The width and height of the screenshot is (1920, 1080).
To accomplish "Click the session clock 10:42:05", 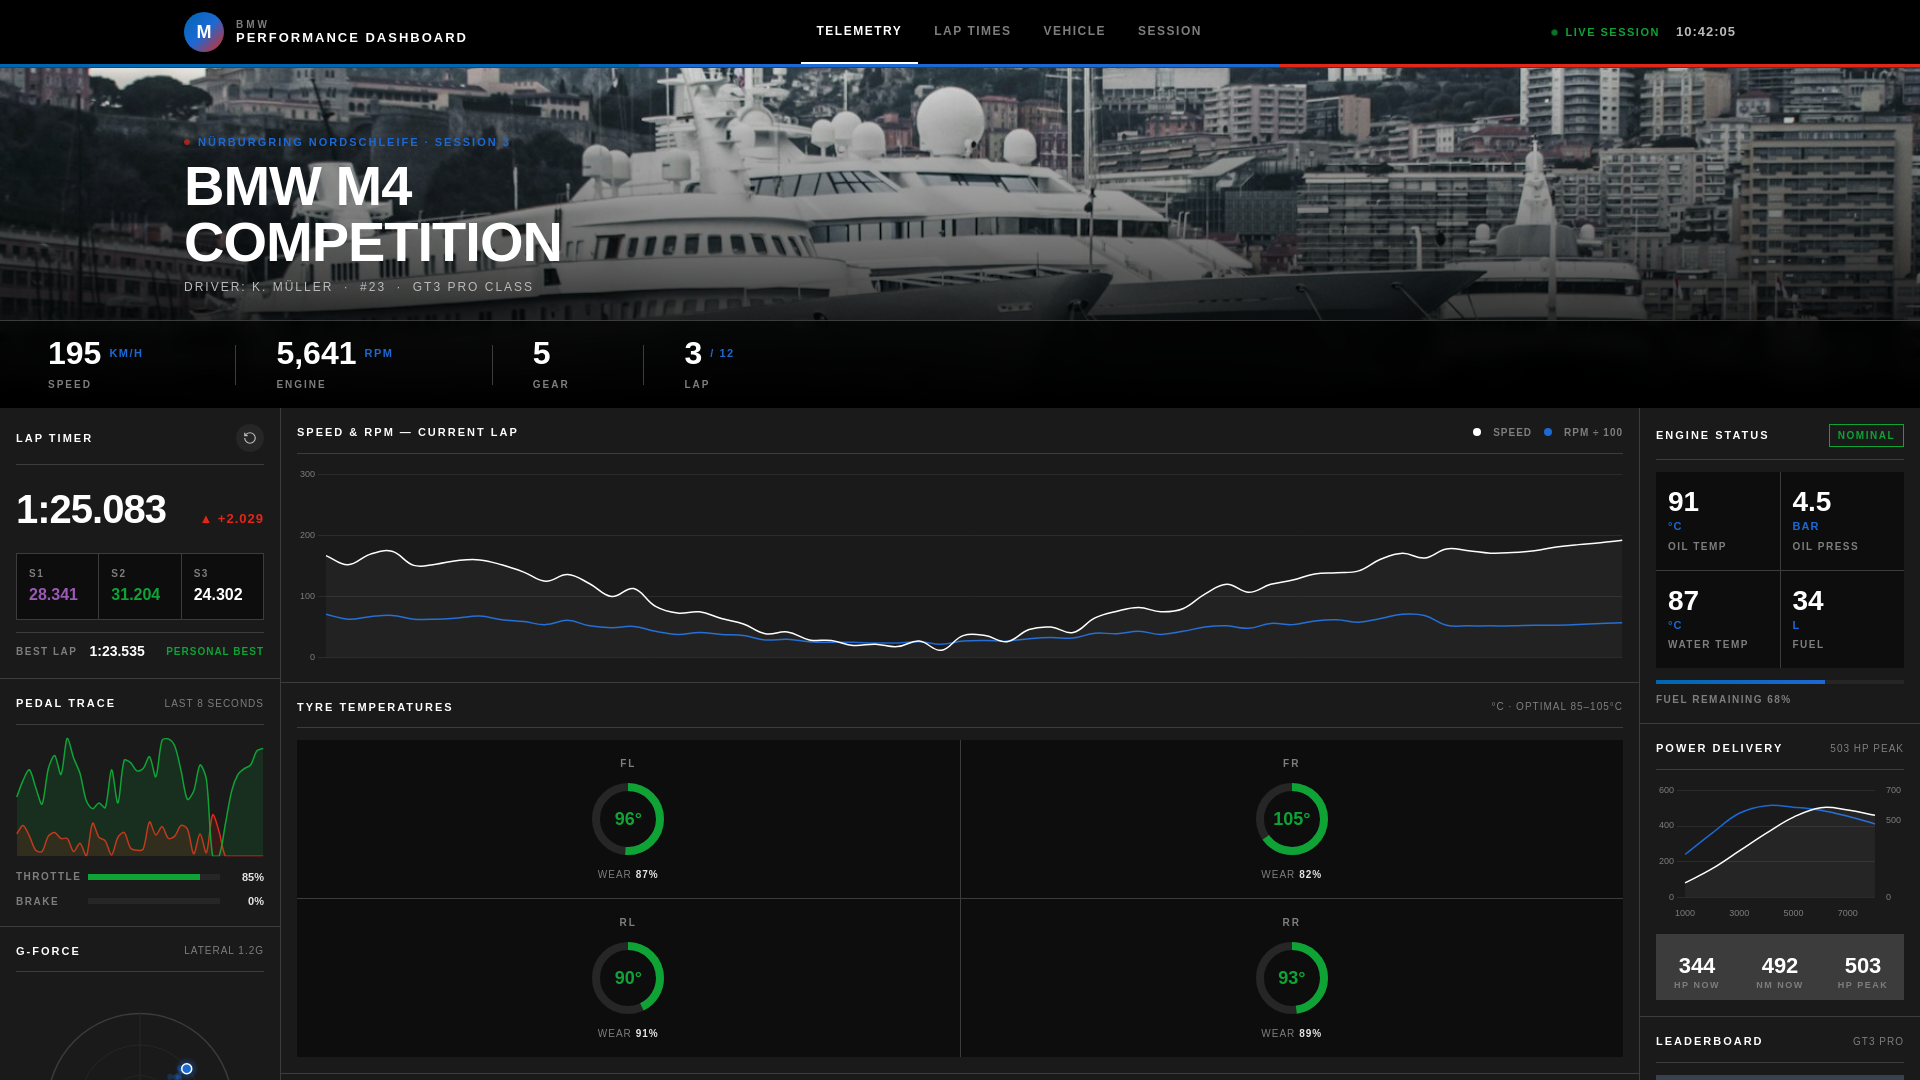I will (x=1706, y=32).
